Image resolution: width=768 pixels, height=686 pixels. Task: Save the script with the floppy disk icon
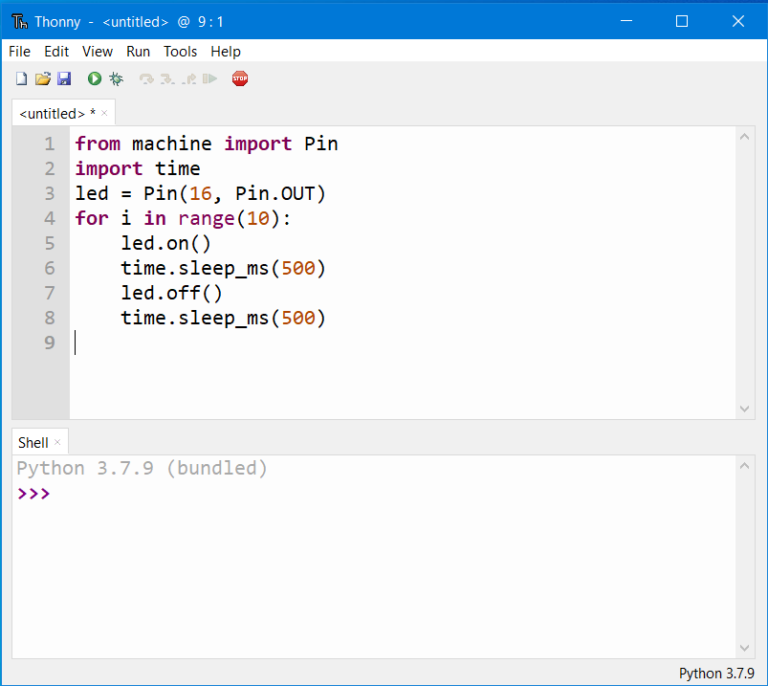(63, 78)
